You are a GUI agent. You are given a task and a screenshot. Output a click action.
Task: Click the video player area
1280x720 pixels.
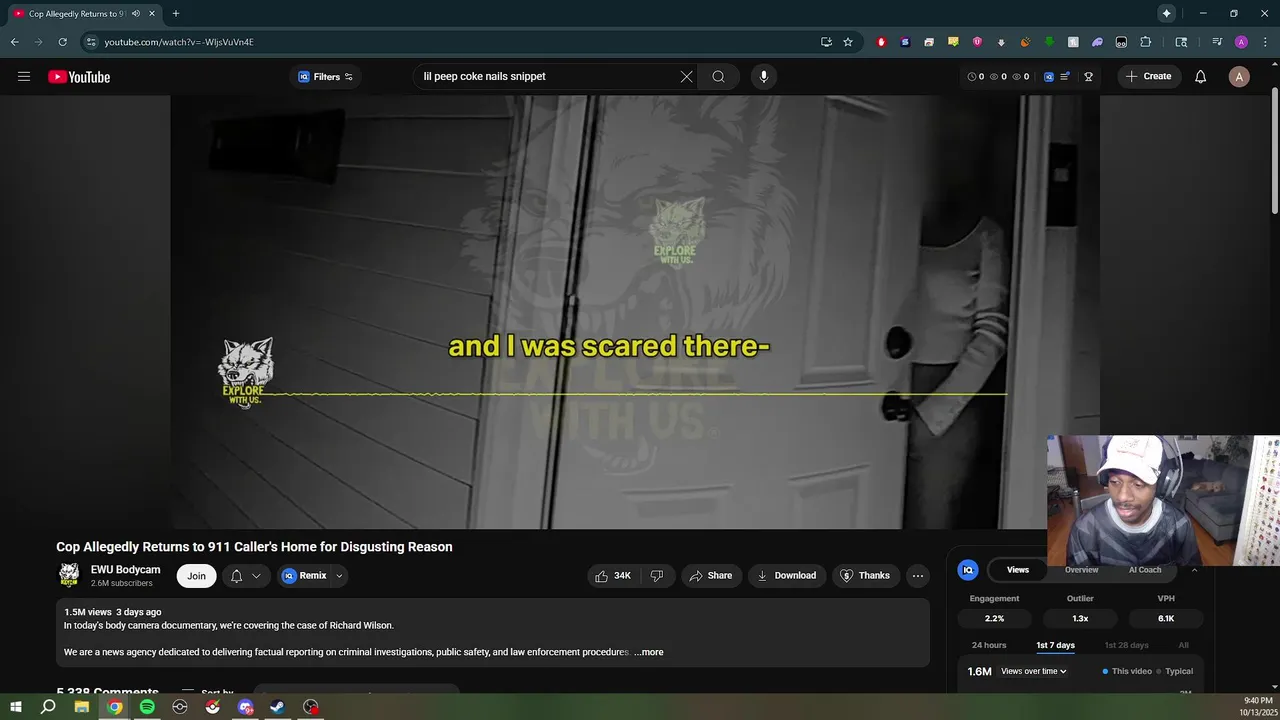tap(634, 311)
